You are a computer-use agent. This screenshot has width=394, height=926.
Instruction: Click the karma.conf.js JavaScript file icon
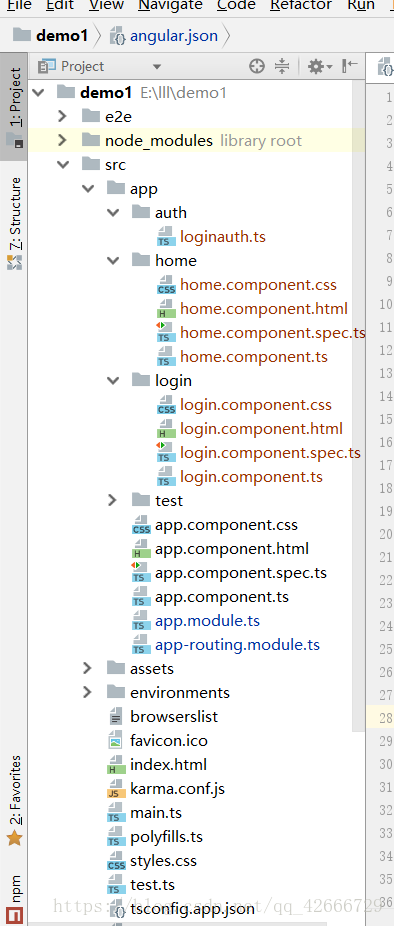tap(116, 788)
